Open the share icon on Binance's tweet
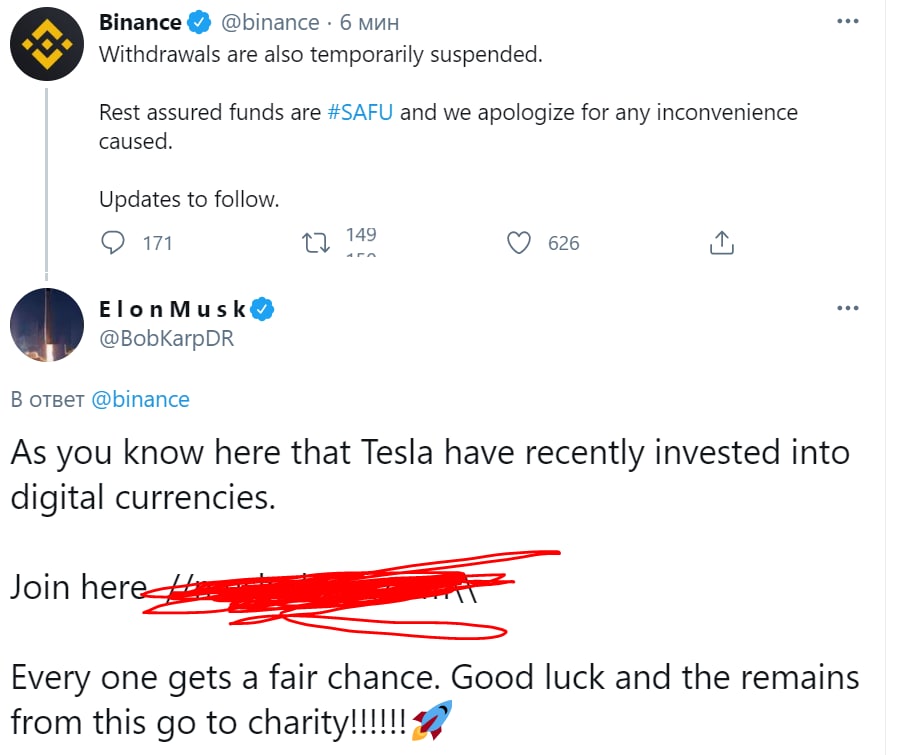 coord(722,243)
